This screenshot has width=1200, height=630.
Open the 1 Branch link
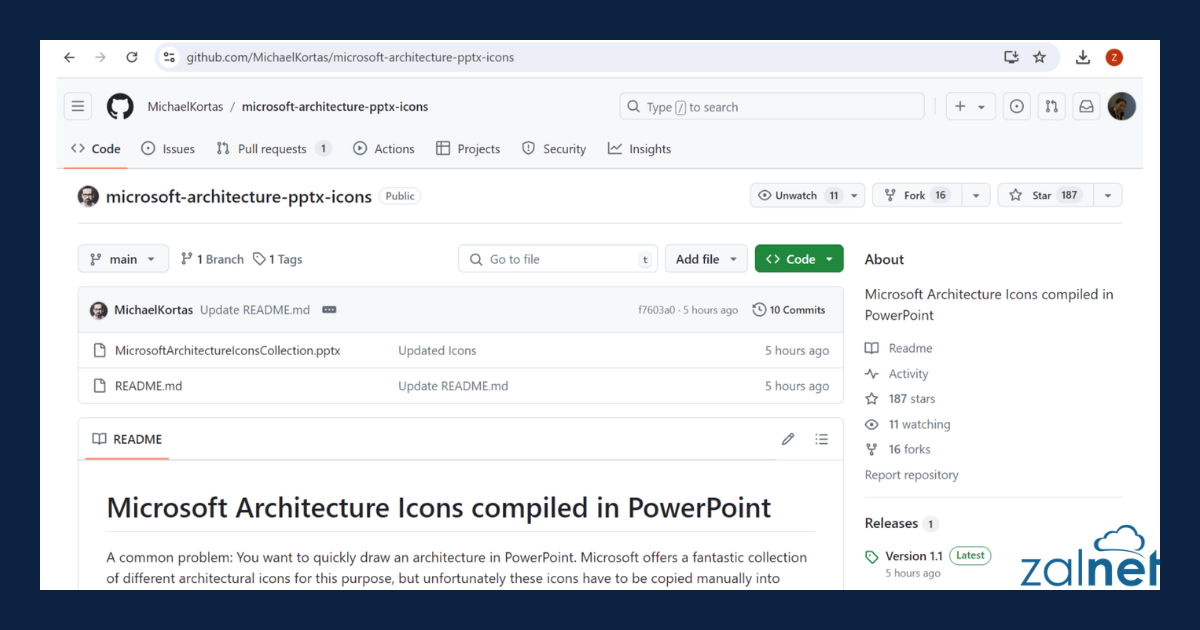point(212,259)
